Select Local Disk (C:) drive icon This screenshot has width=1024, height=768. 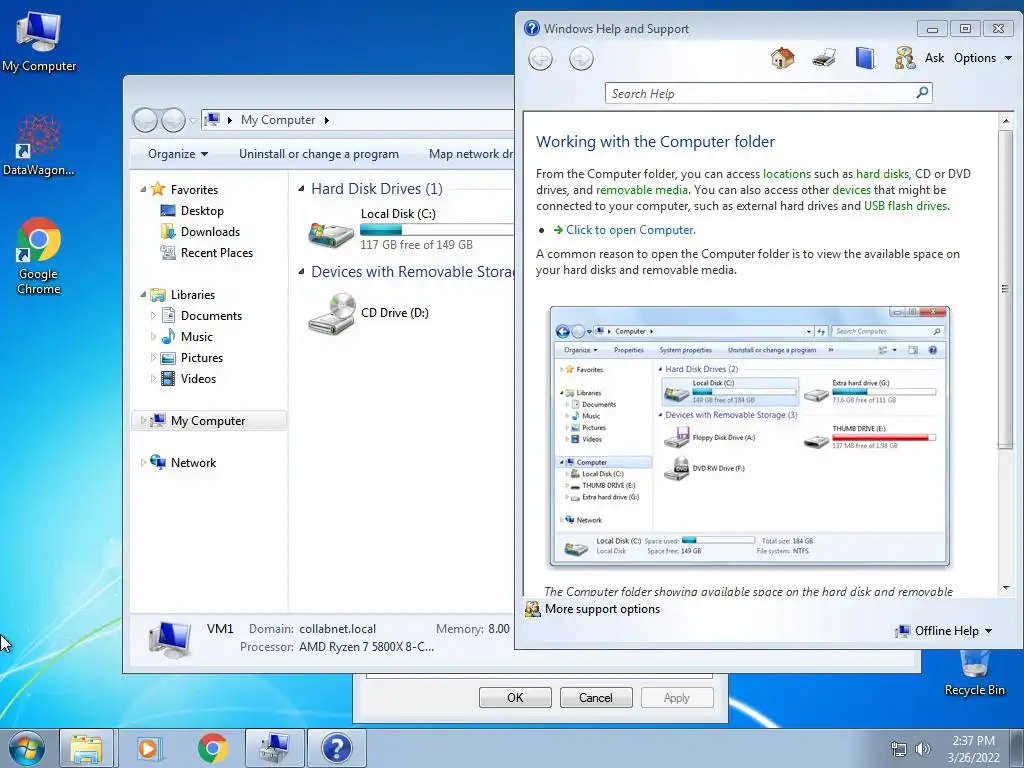[331, 233]
